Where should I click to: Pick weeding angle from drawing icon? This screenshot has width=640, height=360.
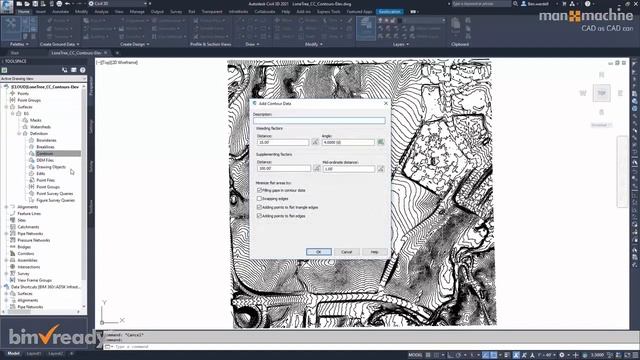click(x=381, y=142)
